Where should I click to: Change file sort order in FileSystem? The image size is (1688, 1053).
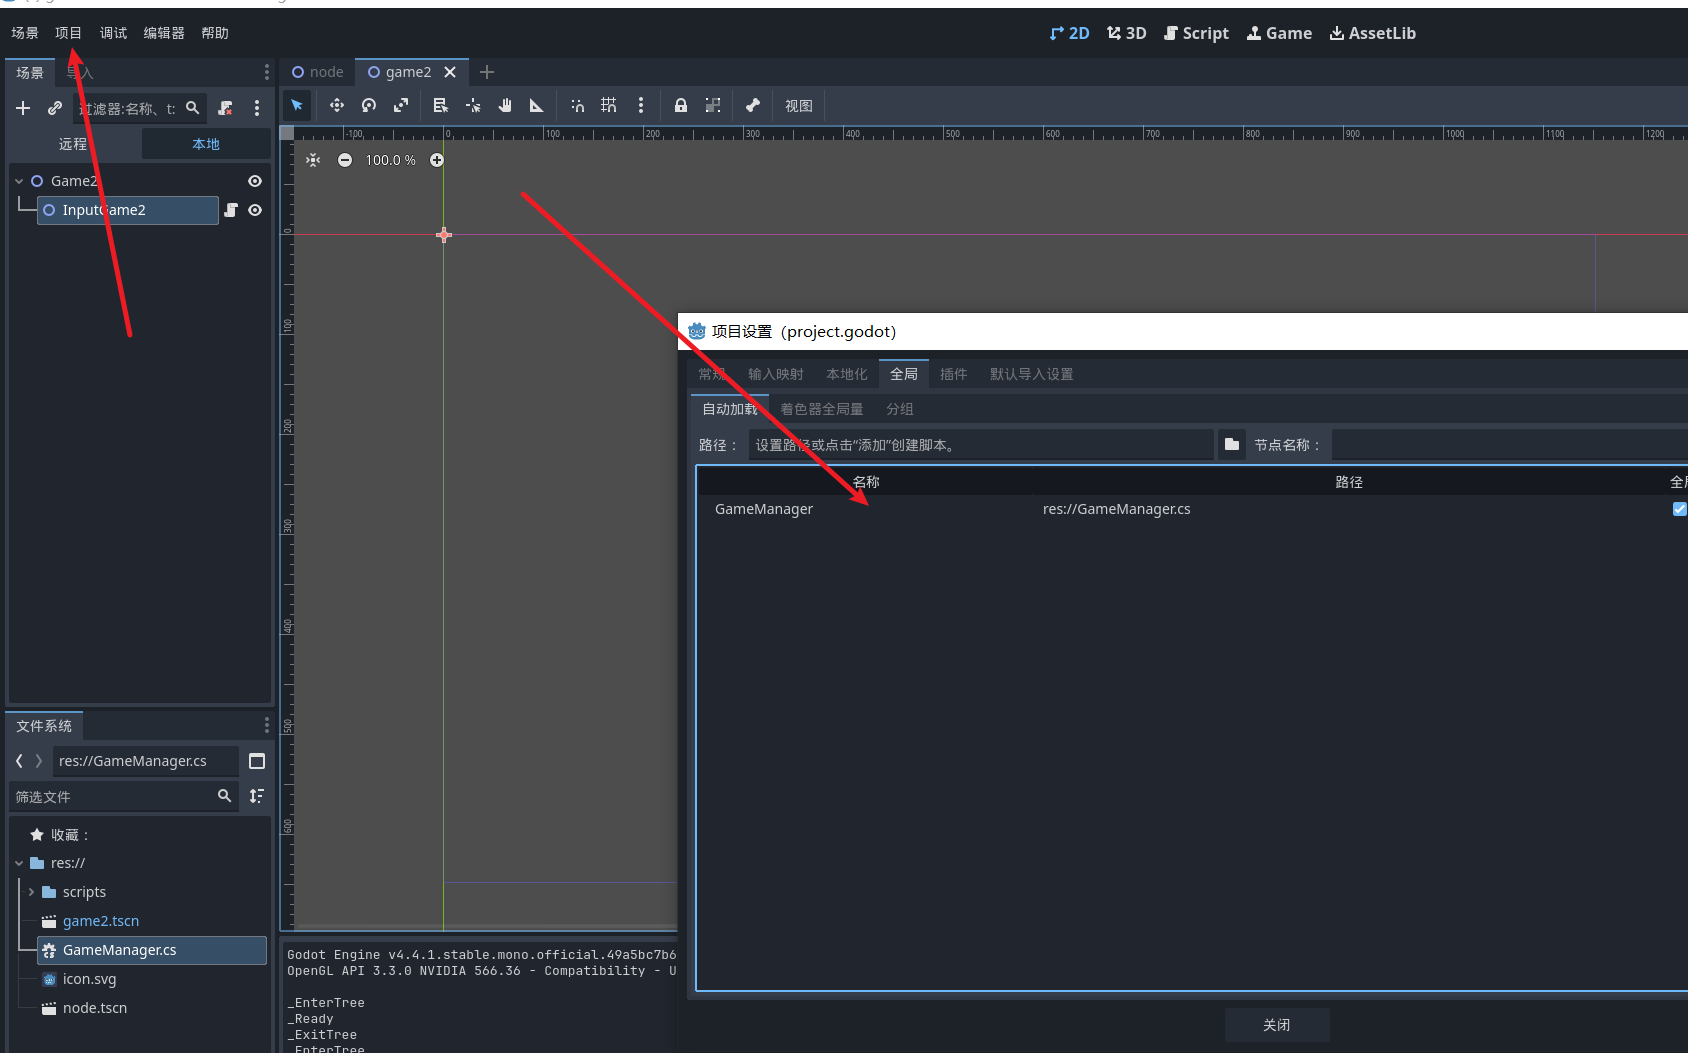(x=257, y=796)
